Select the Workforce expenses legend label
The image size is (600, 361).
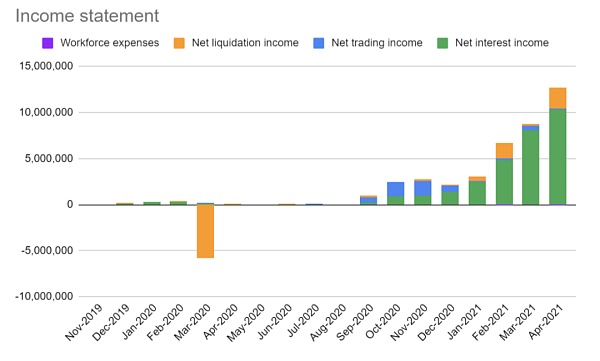109,42
